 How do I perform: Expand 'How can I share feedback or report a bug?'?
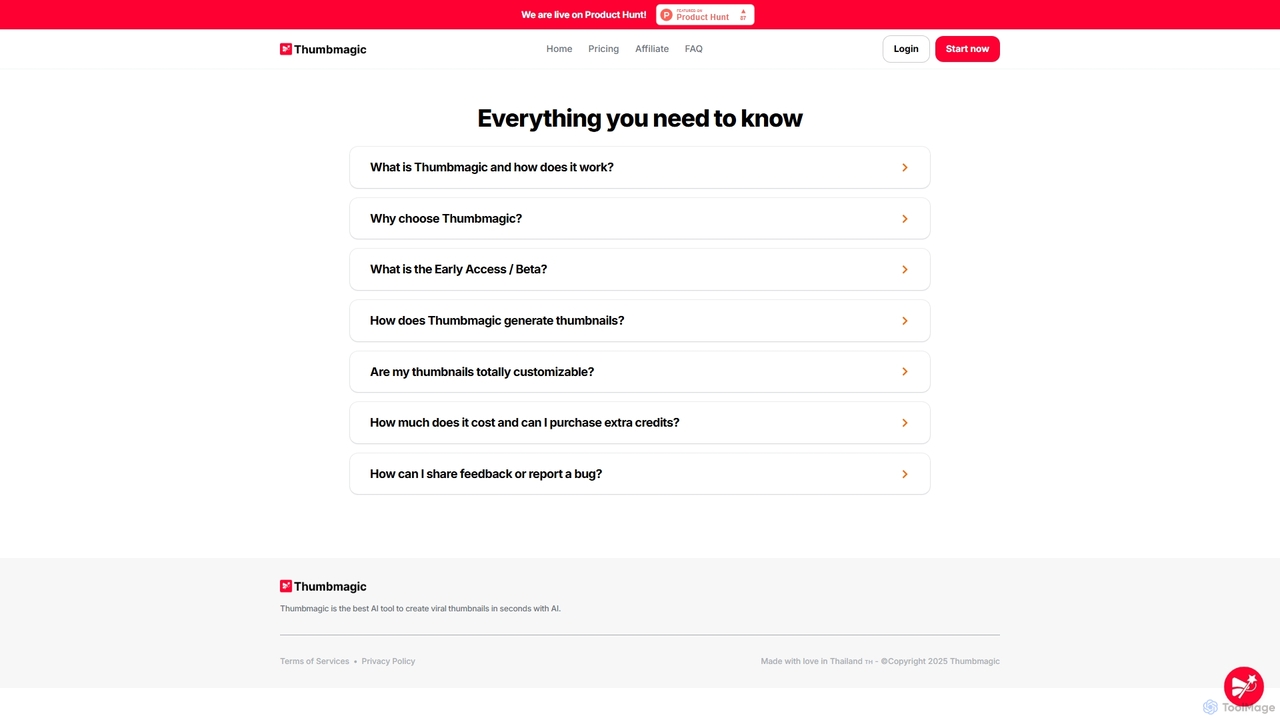[640, 474]
